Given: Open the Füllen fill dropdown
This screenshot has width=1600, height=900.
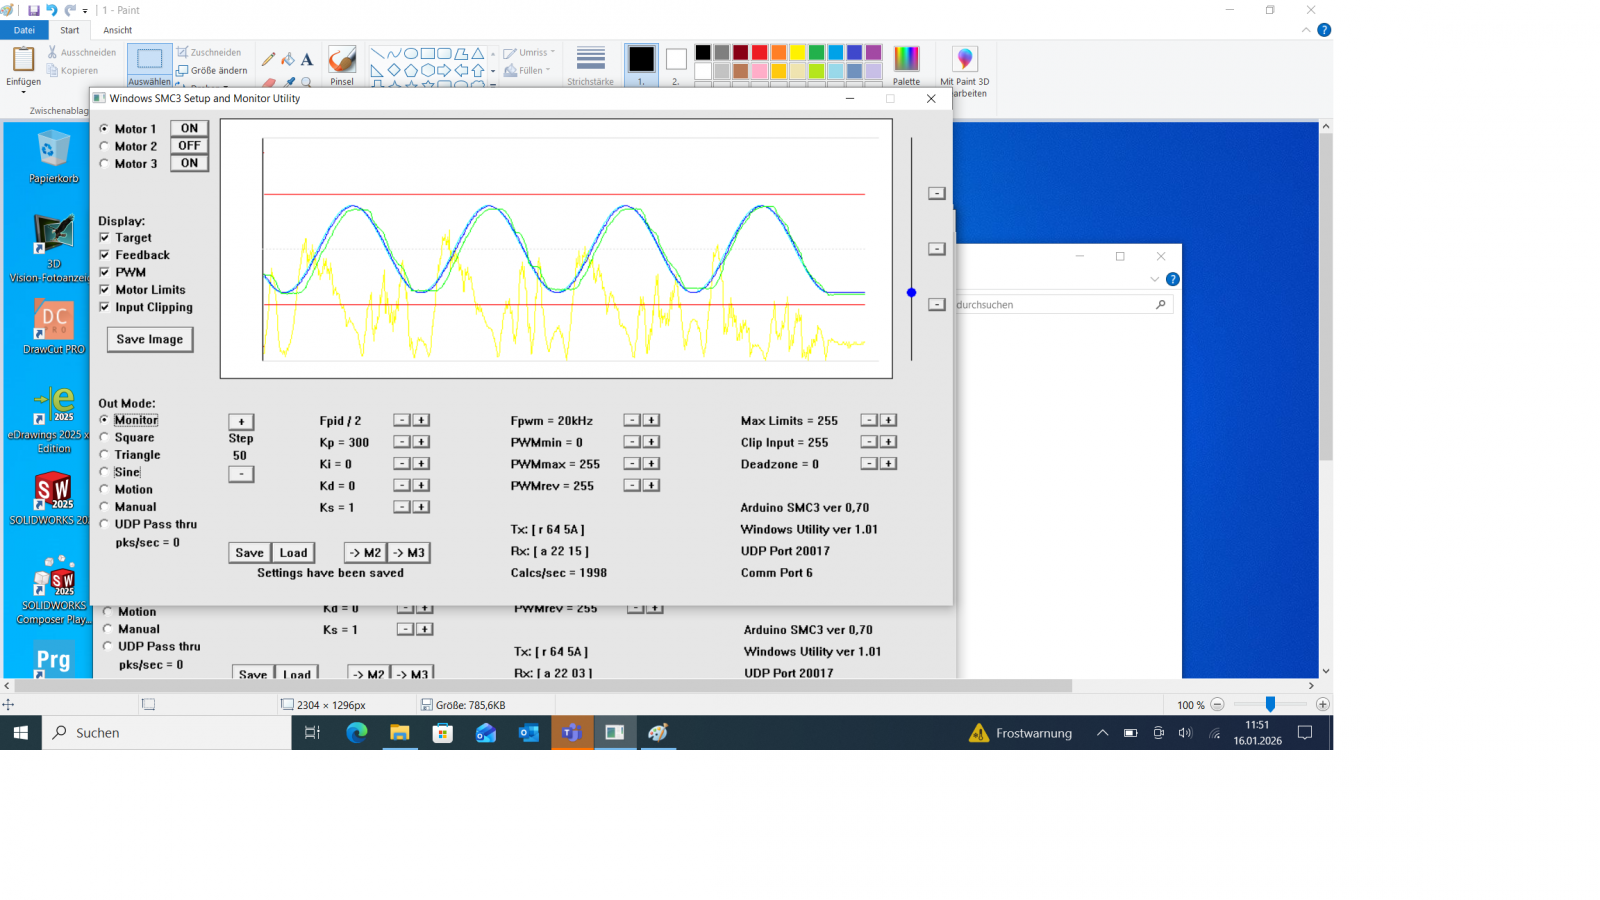Looking at the screenshot, I should 529,71.
